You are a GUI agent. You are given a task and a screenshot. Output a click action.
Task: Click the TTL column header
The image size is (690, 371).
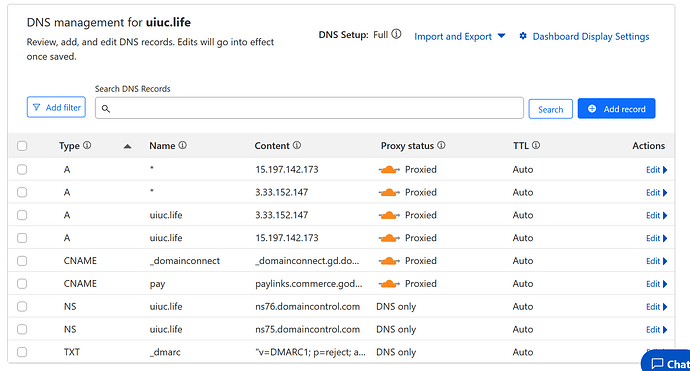tap(521, 146)
